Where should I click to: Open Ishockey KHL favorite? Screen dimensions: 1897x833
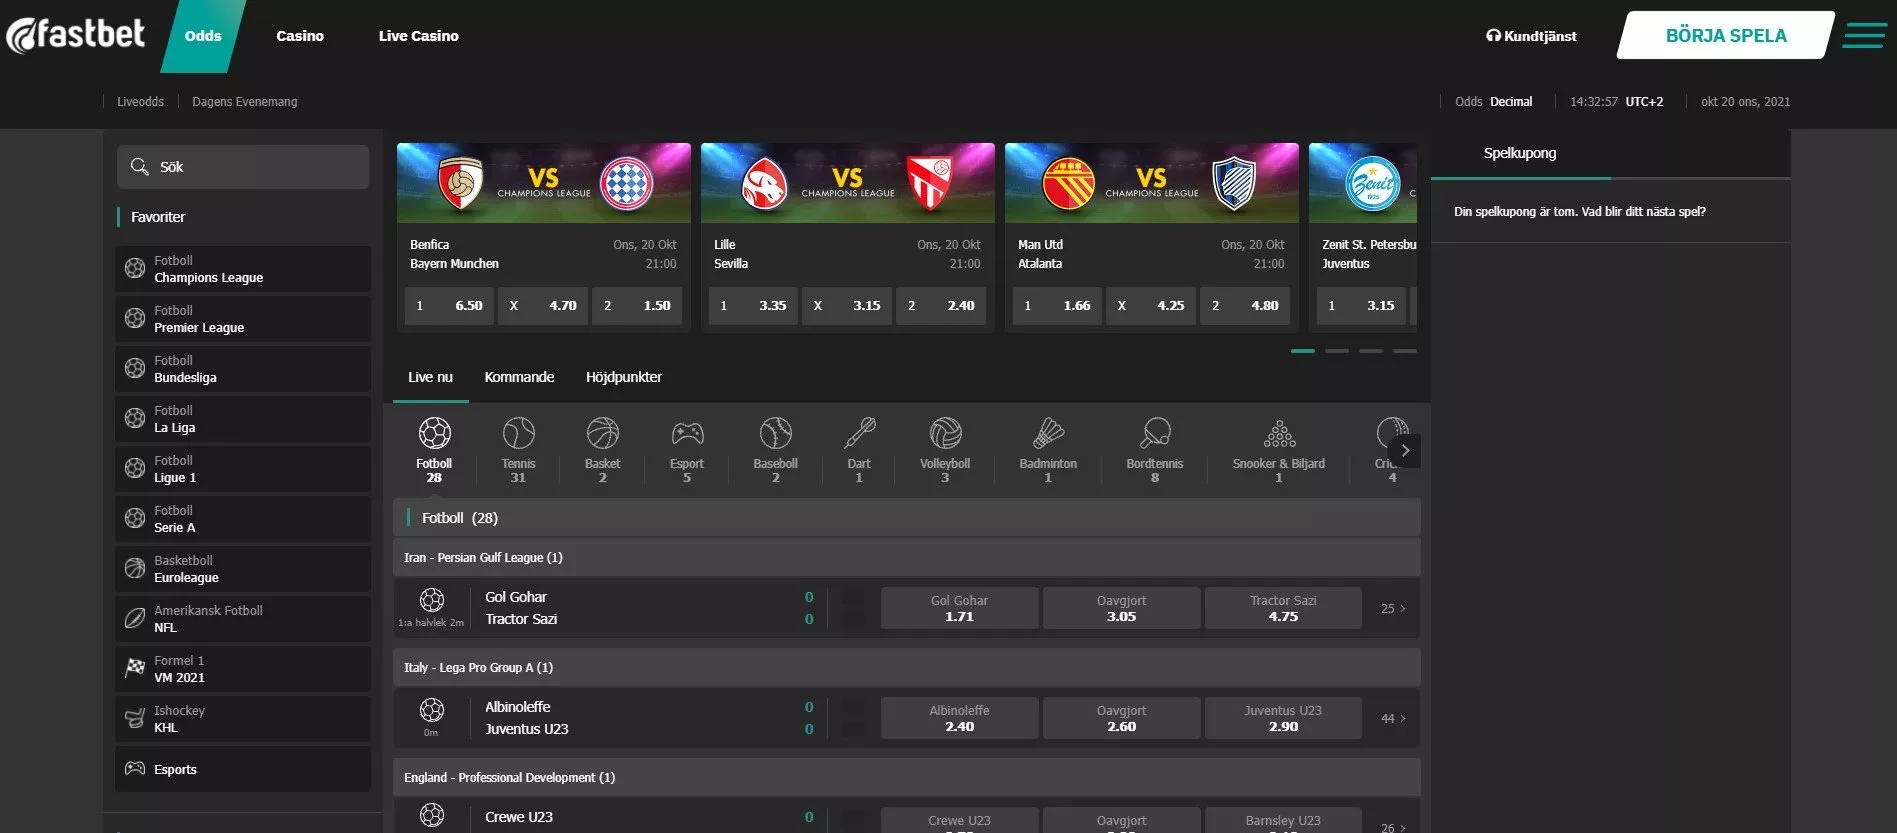(x=243, y=719)
